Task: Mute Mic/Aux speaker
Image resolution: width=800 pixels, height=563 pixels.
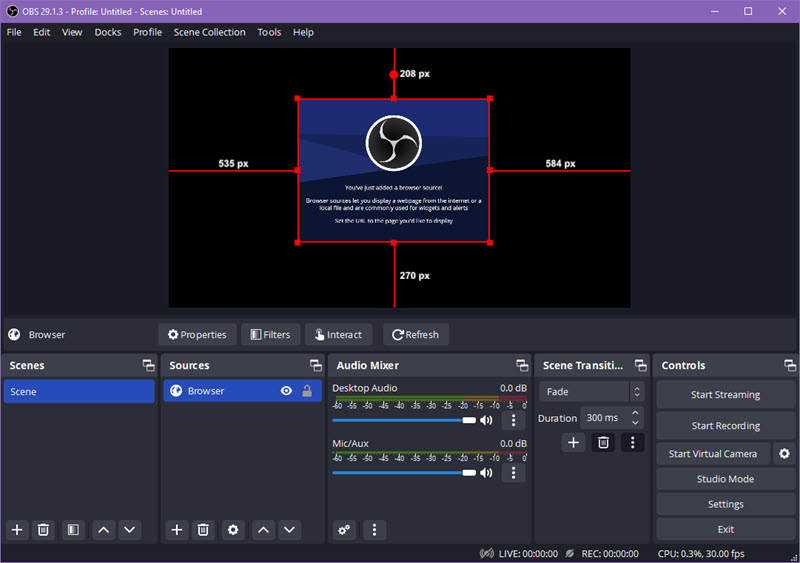Action: [486, 473]
